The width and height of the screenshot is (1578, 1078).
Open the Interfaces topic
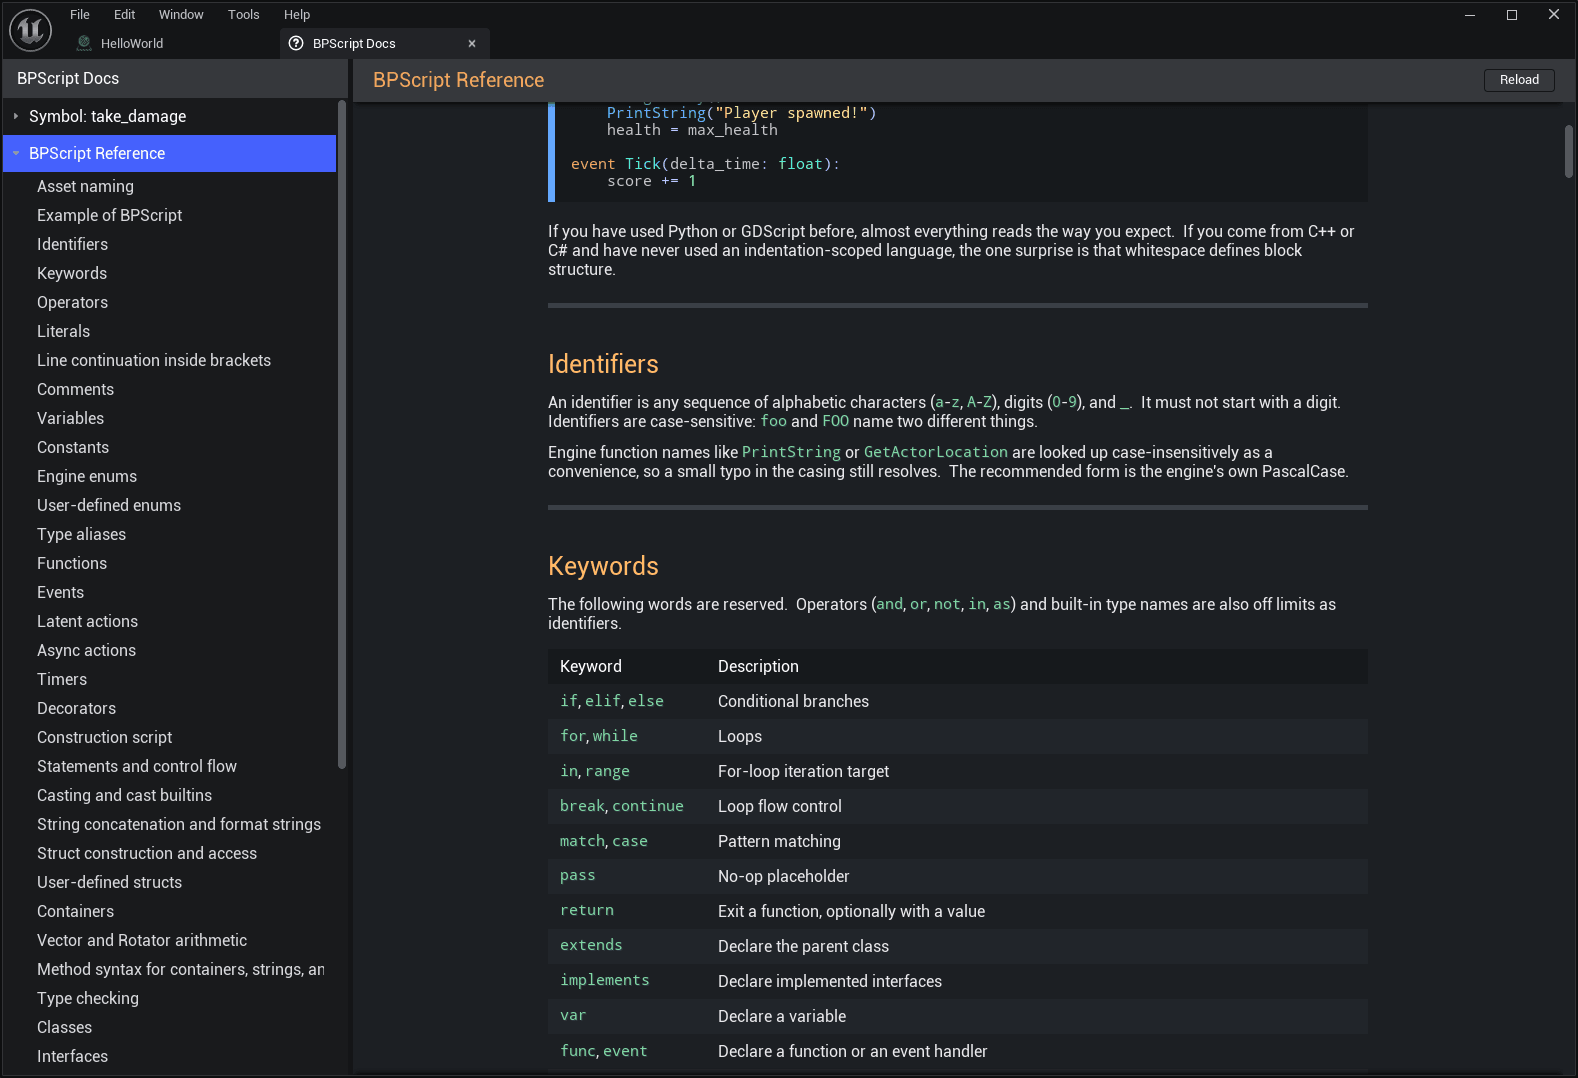pyautogui.click(x=72, y=1056)
